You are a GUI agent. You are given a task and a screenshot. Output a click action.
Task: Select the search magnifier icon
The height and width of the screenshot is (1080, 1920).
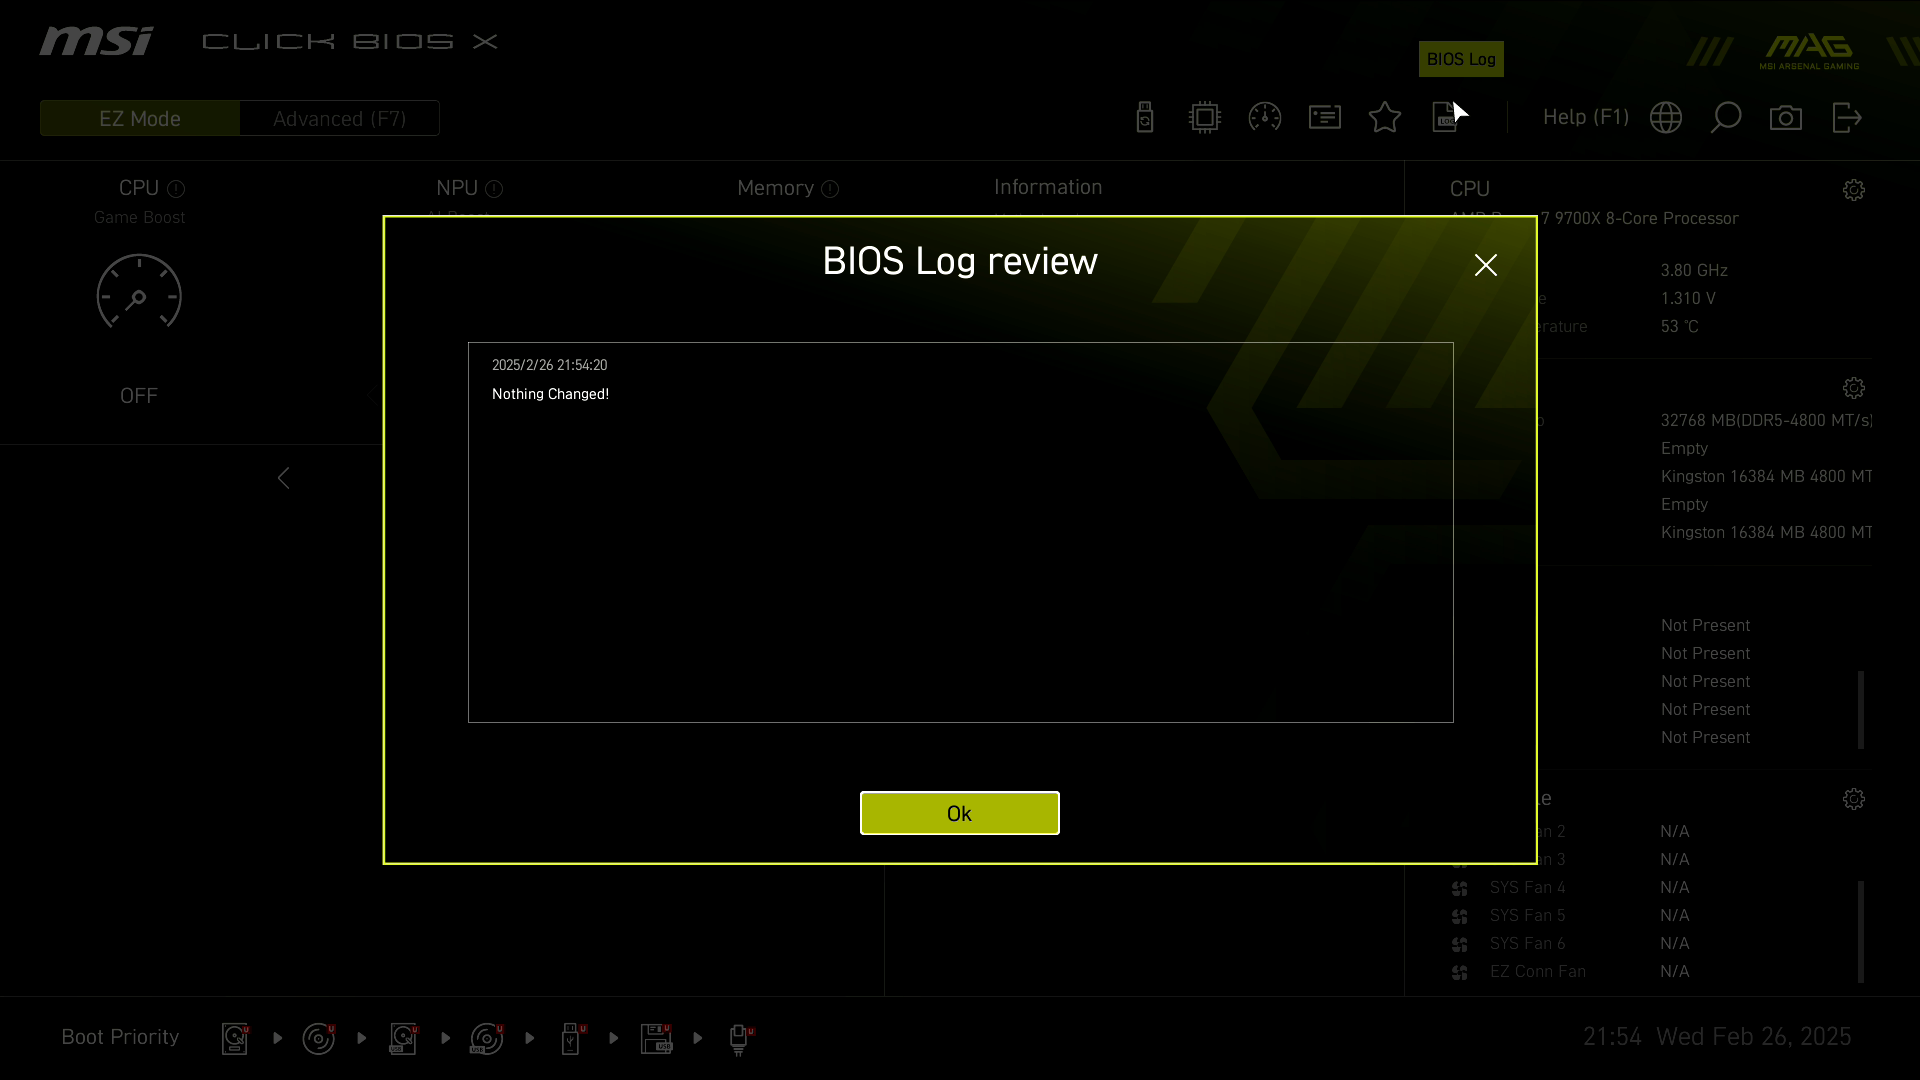click(1726, 117)
